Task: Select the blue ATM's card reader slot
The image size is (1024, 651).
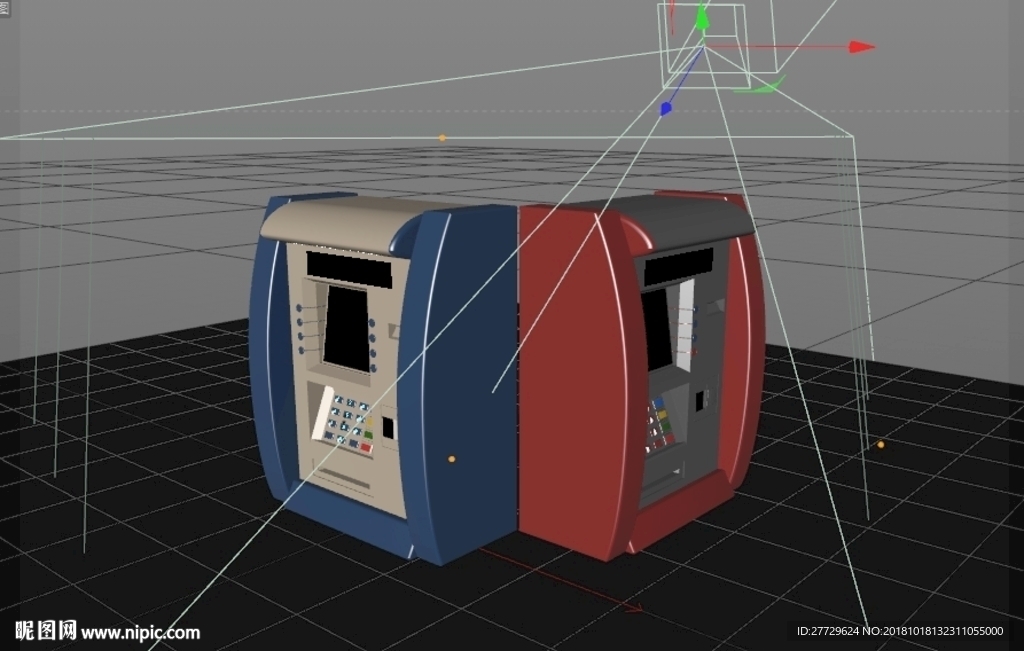Action: [x=388, y=428]
